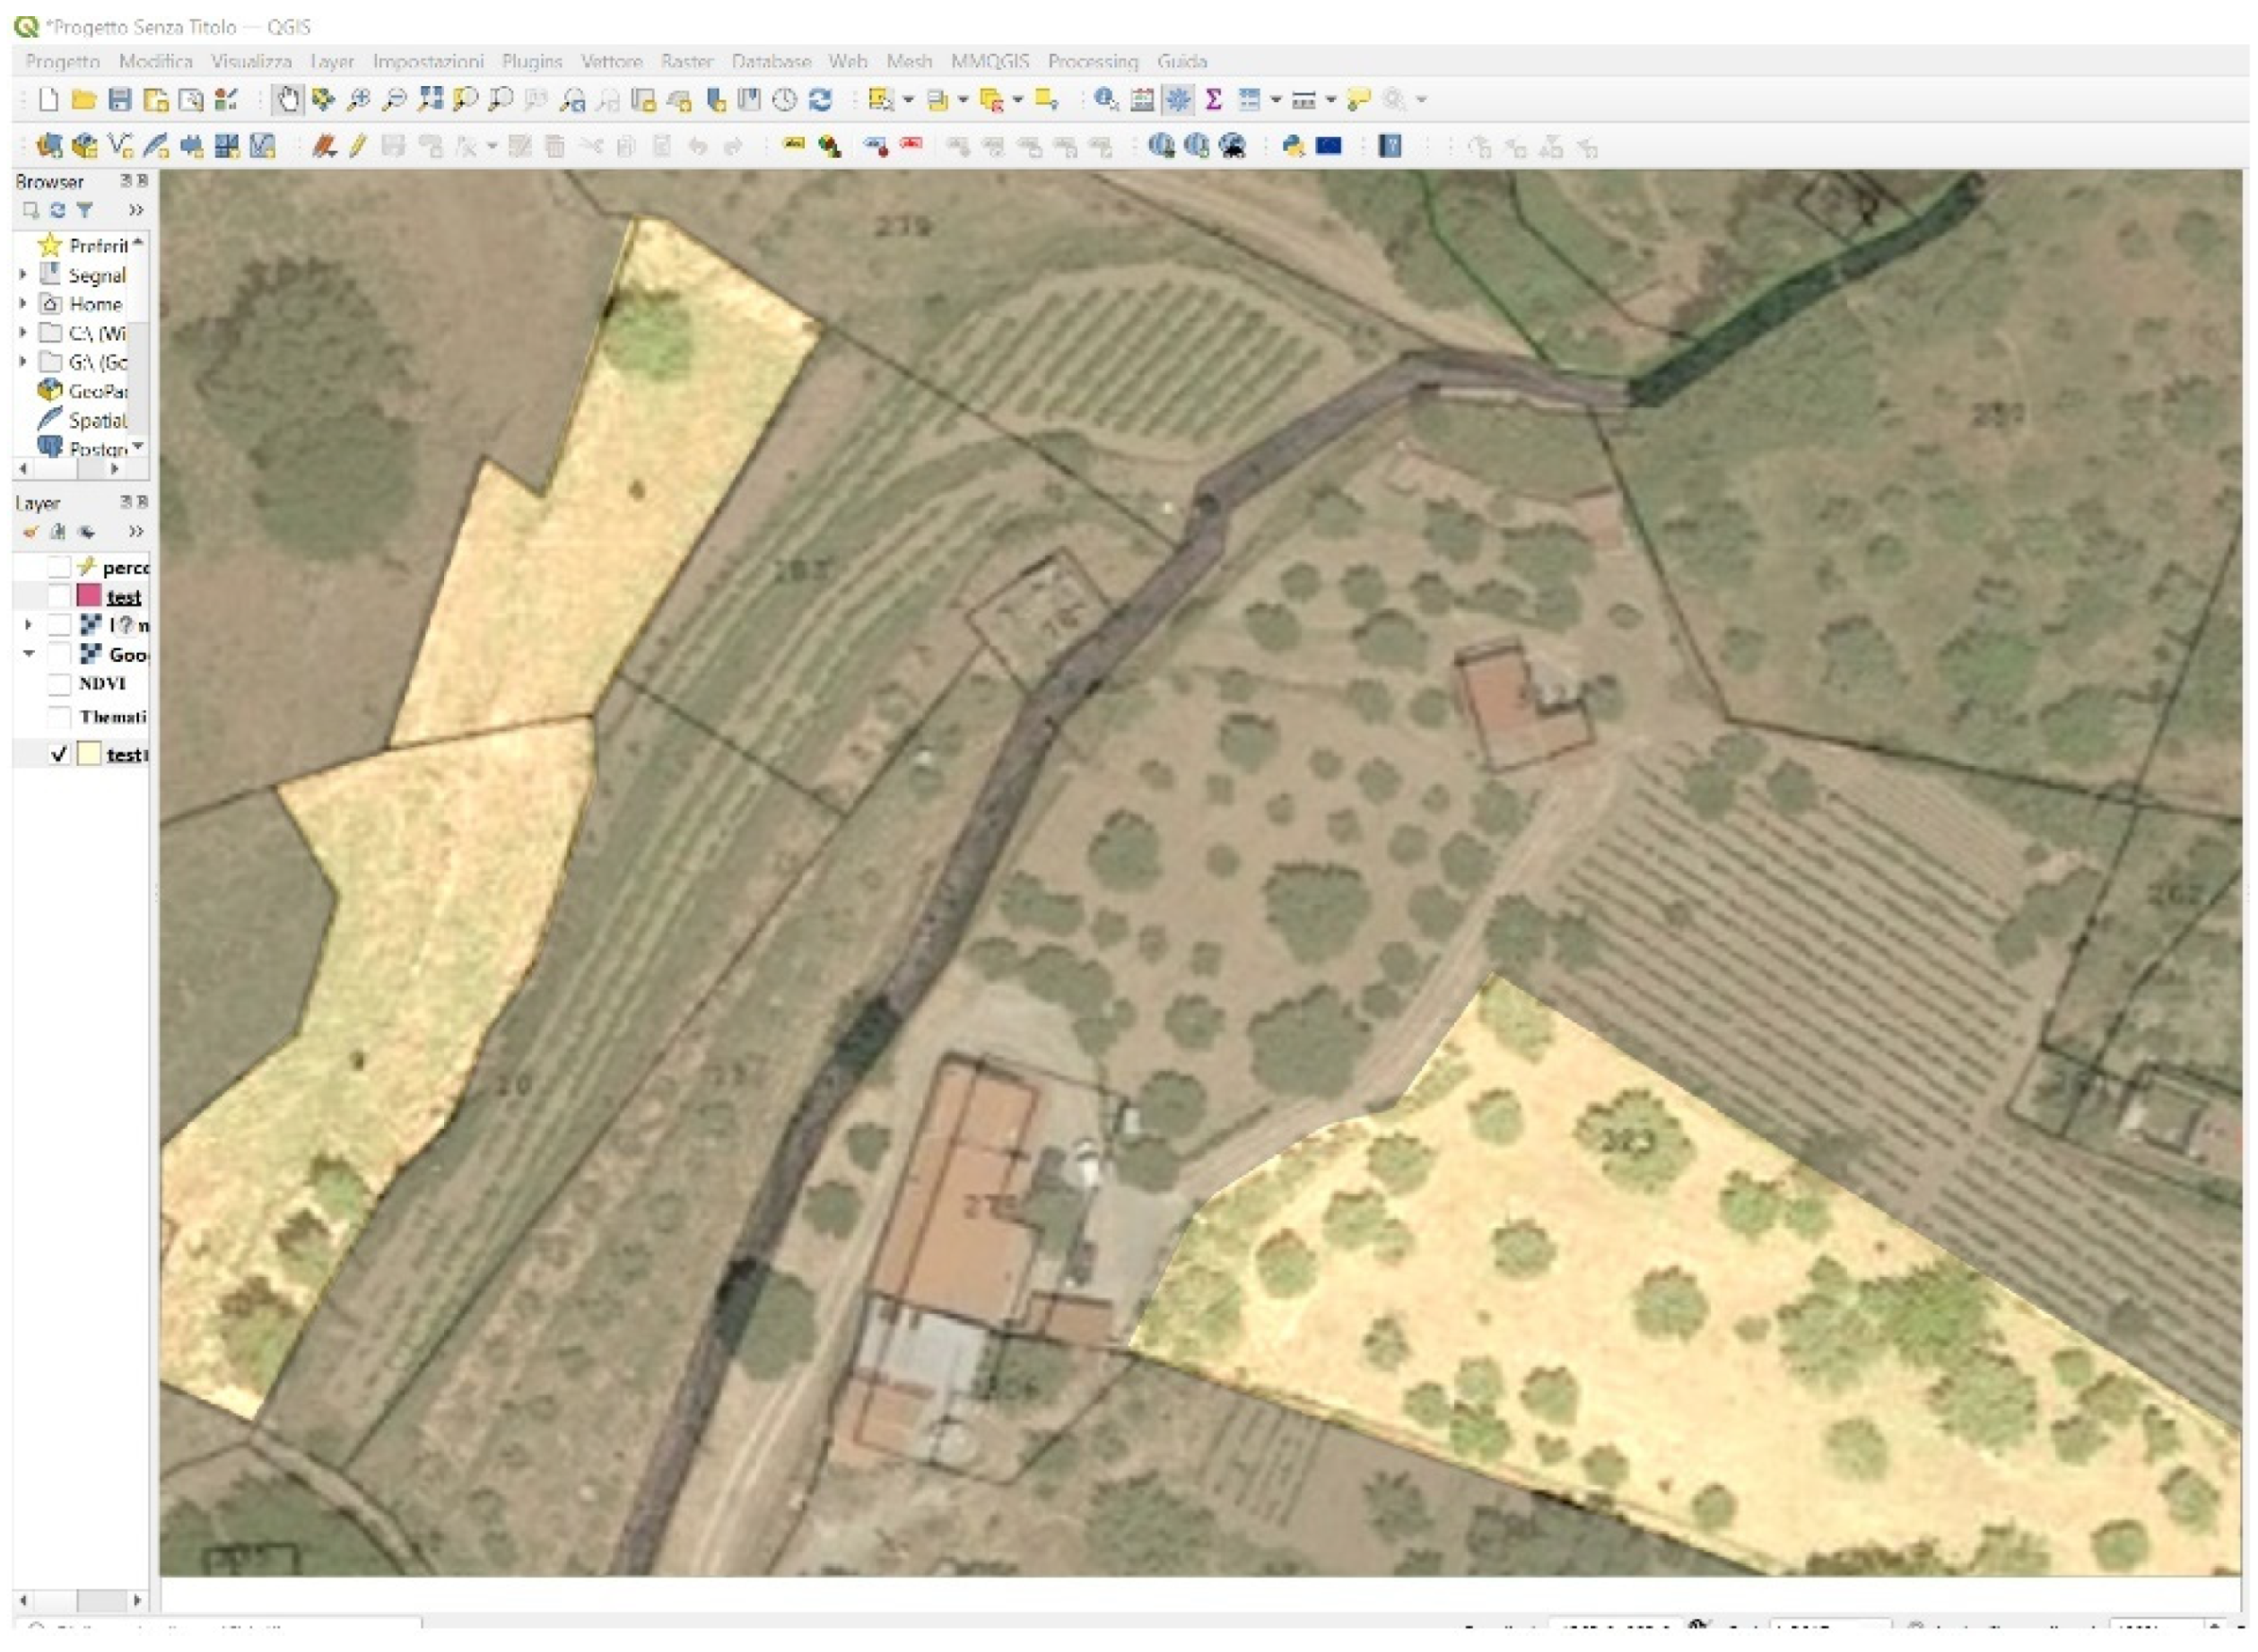The image size is (2258, 1652).
Task: Open the Vettore menu
Action: (611, 61)
